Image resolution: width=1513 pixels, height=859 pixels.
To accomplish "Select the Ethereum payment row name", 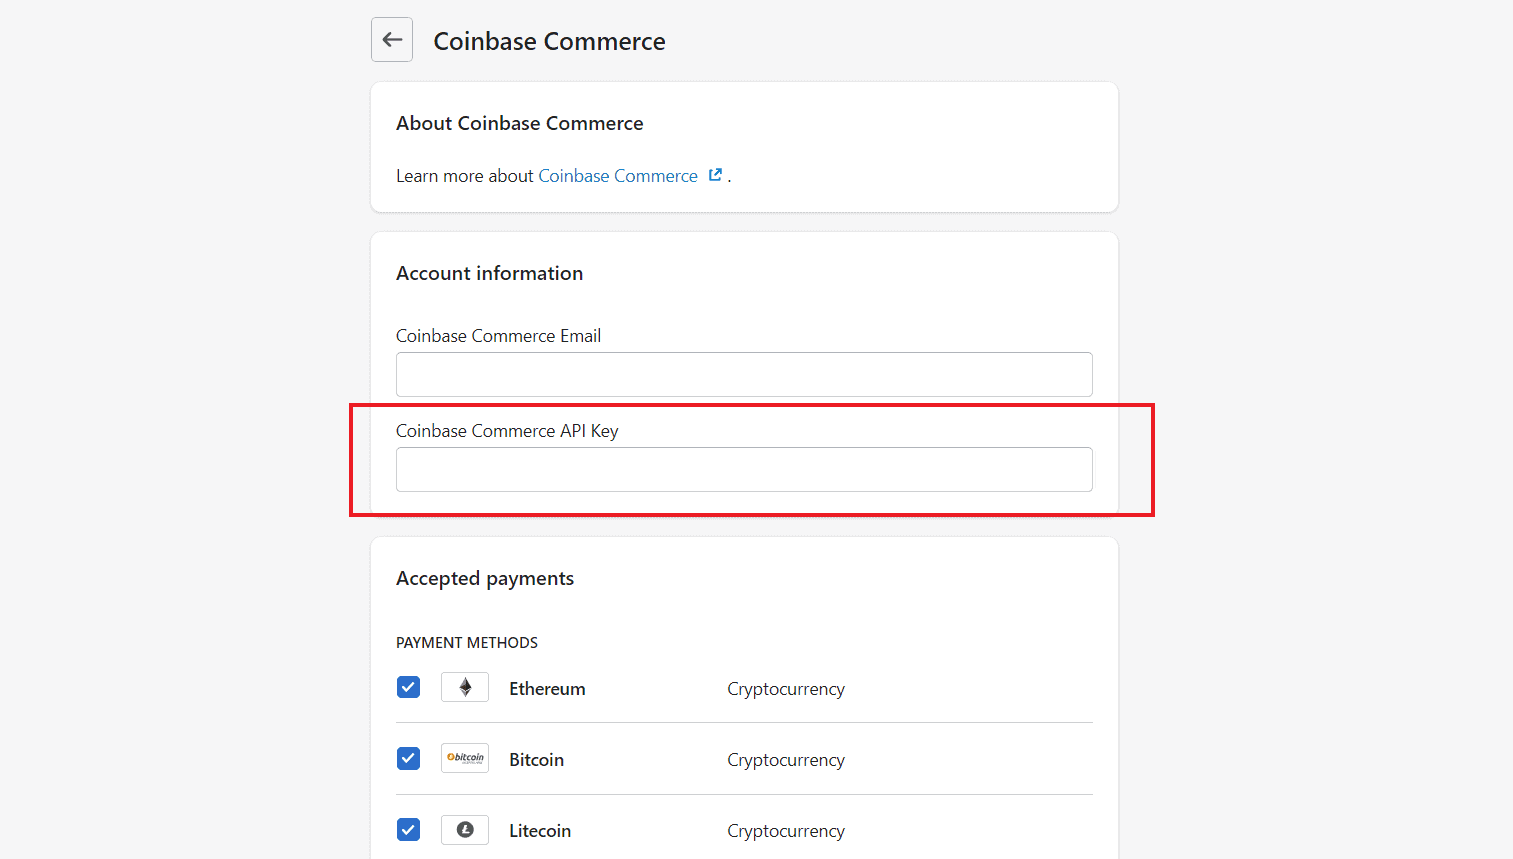I will (x=547, y=688).
